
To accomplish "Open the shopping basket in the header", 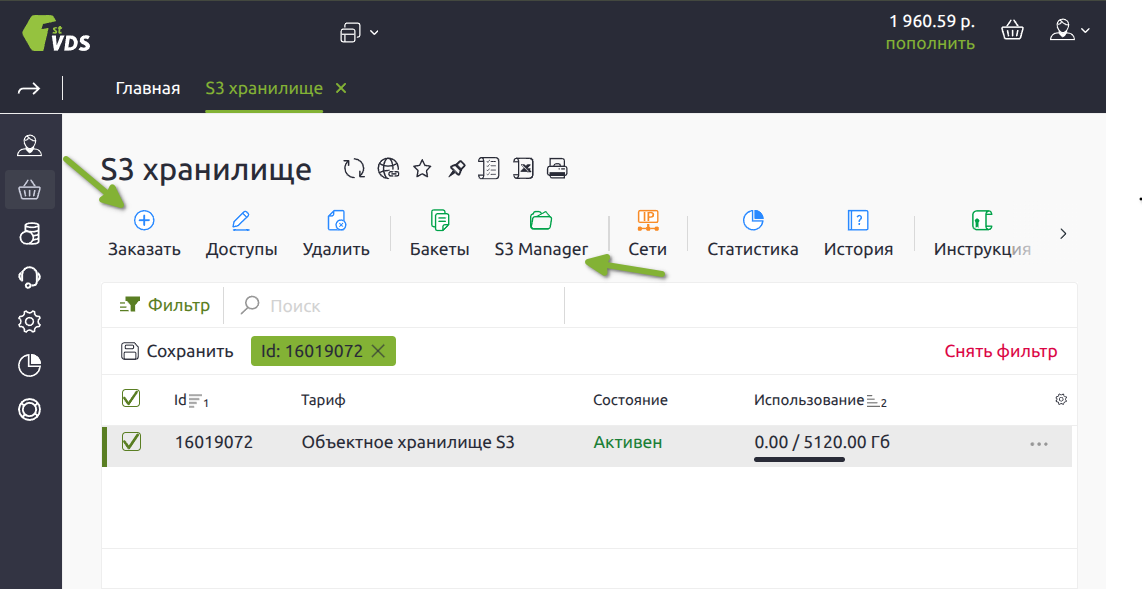I will (x=1012, y=31).
